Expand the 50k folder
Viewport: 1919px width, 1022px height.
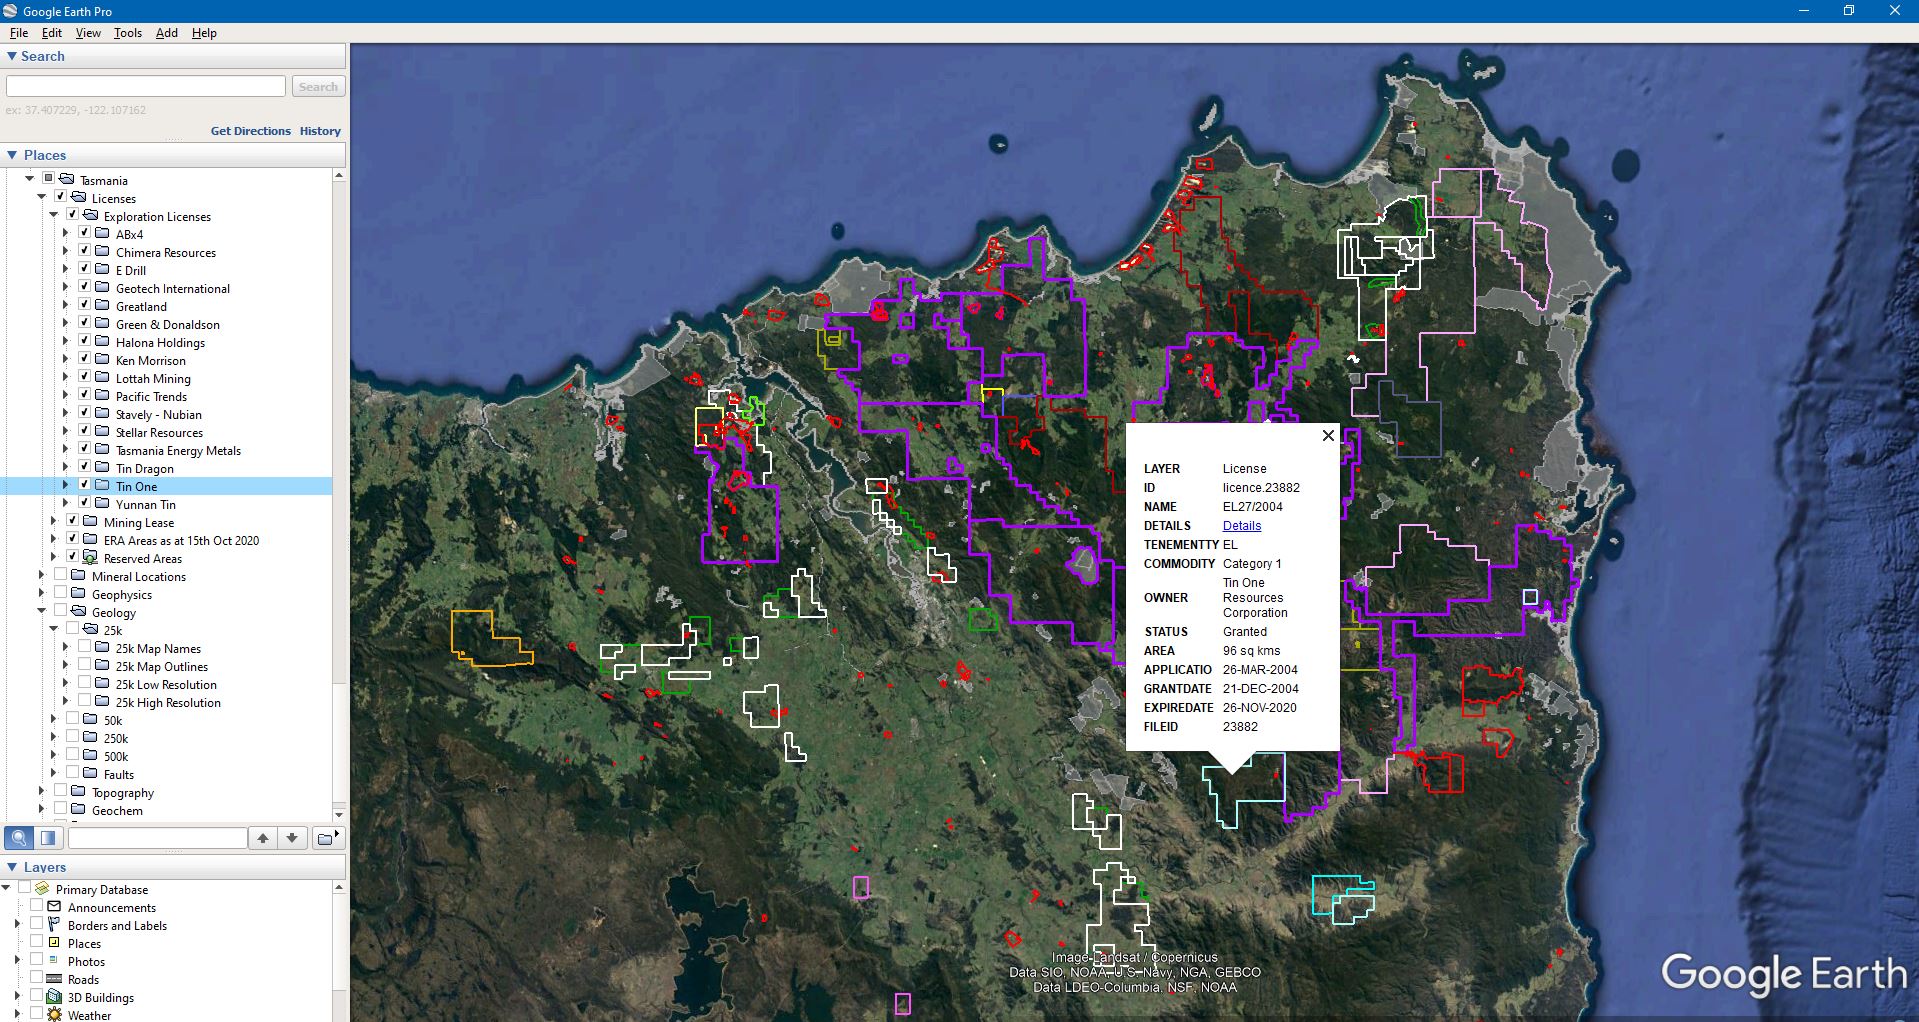(54, 720)
